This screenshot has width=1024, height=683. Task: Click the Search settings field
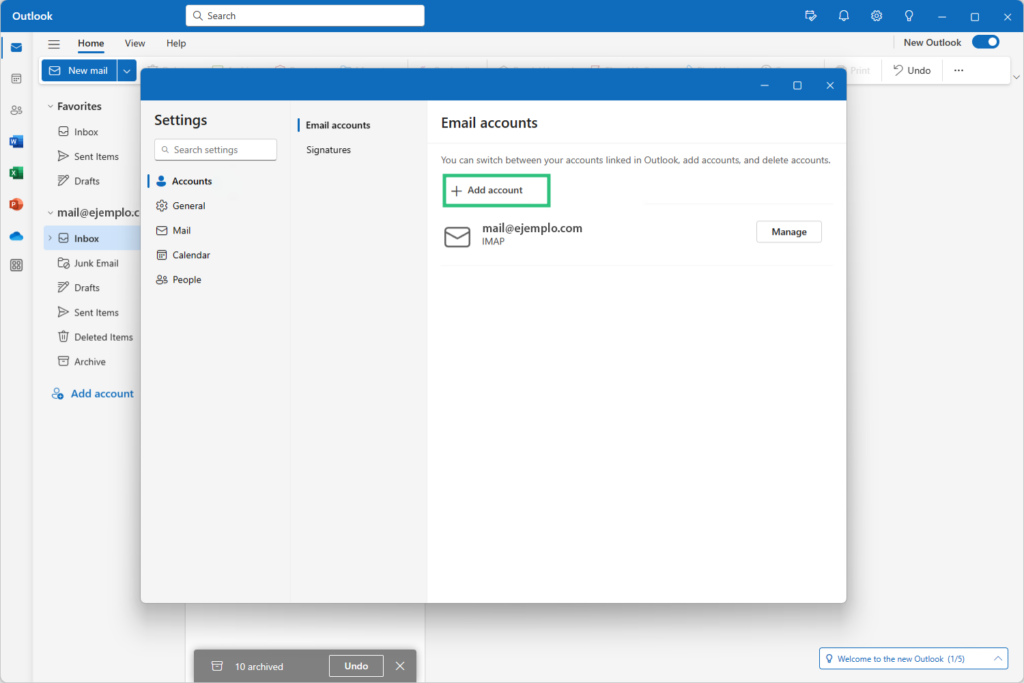click(216, 150)
